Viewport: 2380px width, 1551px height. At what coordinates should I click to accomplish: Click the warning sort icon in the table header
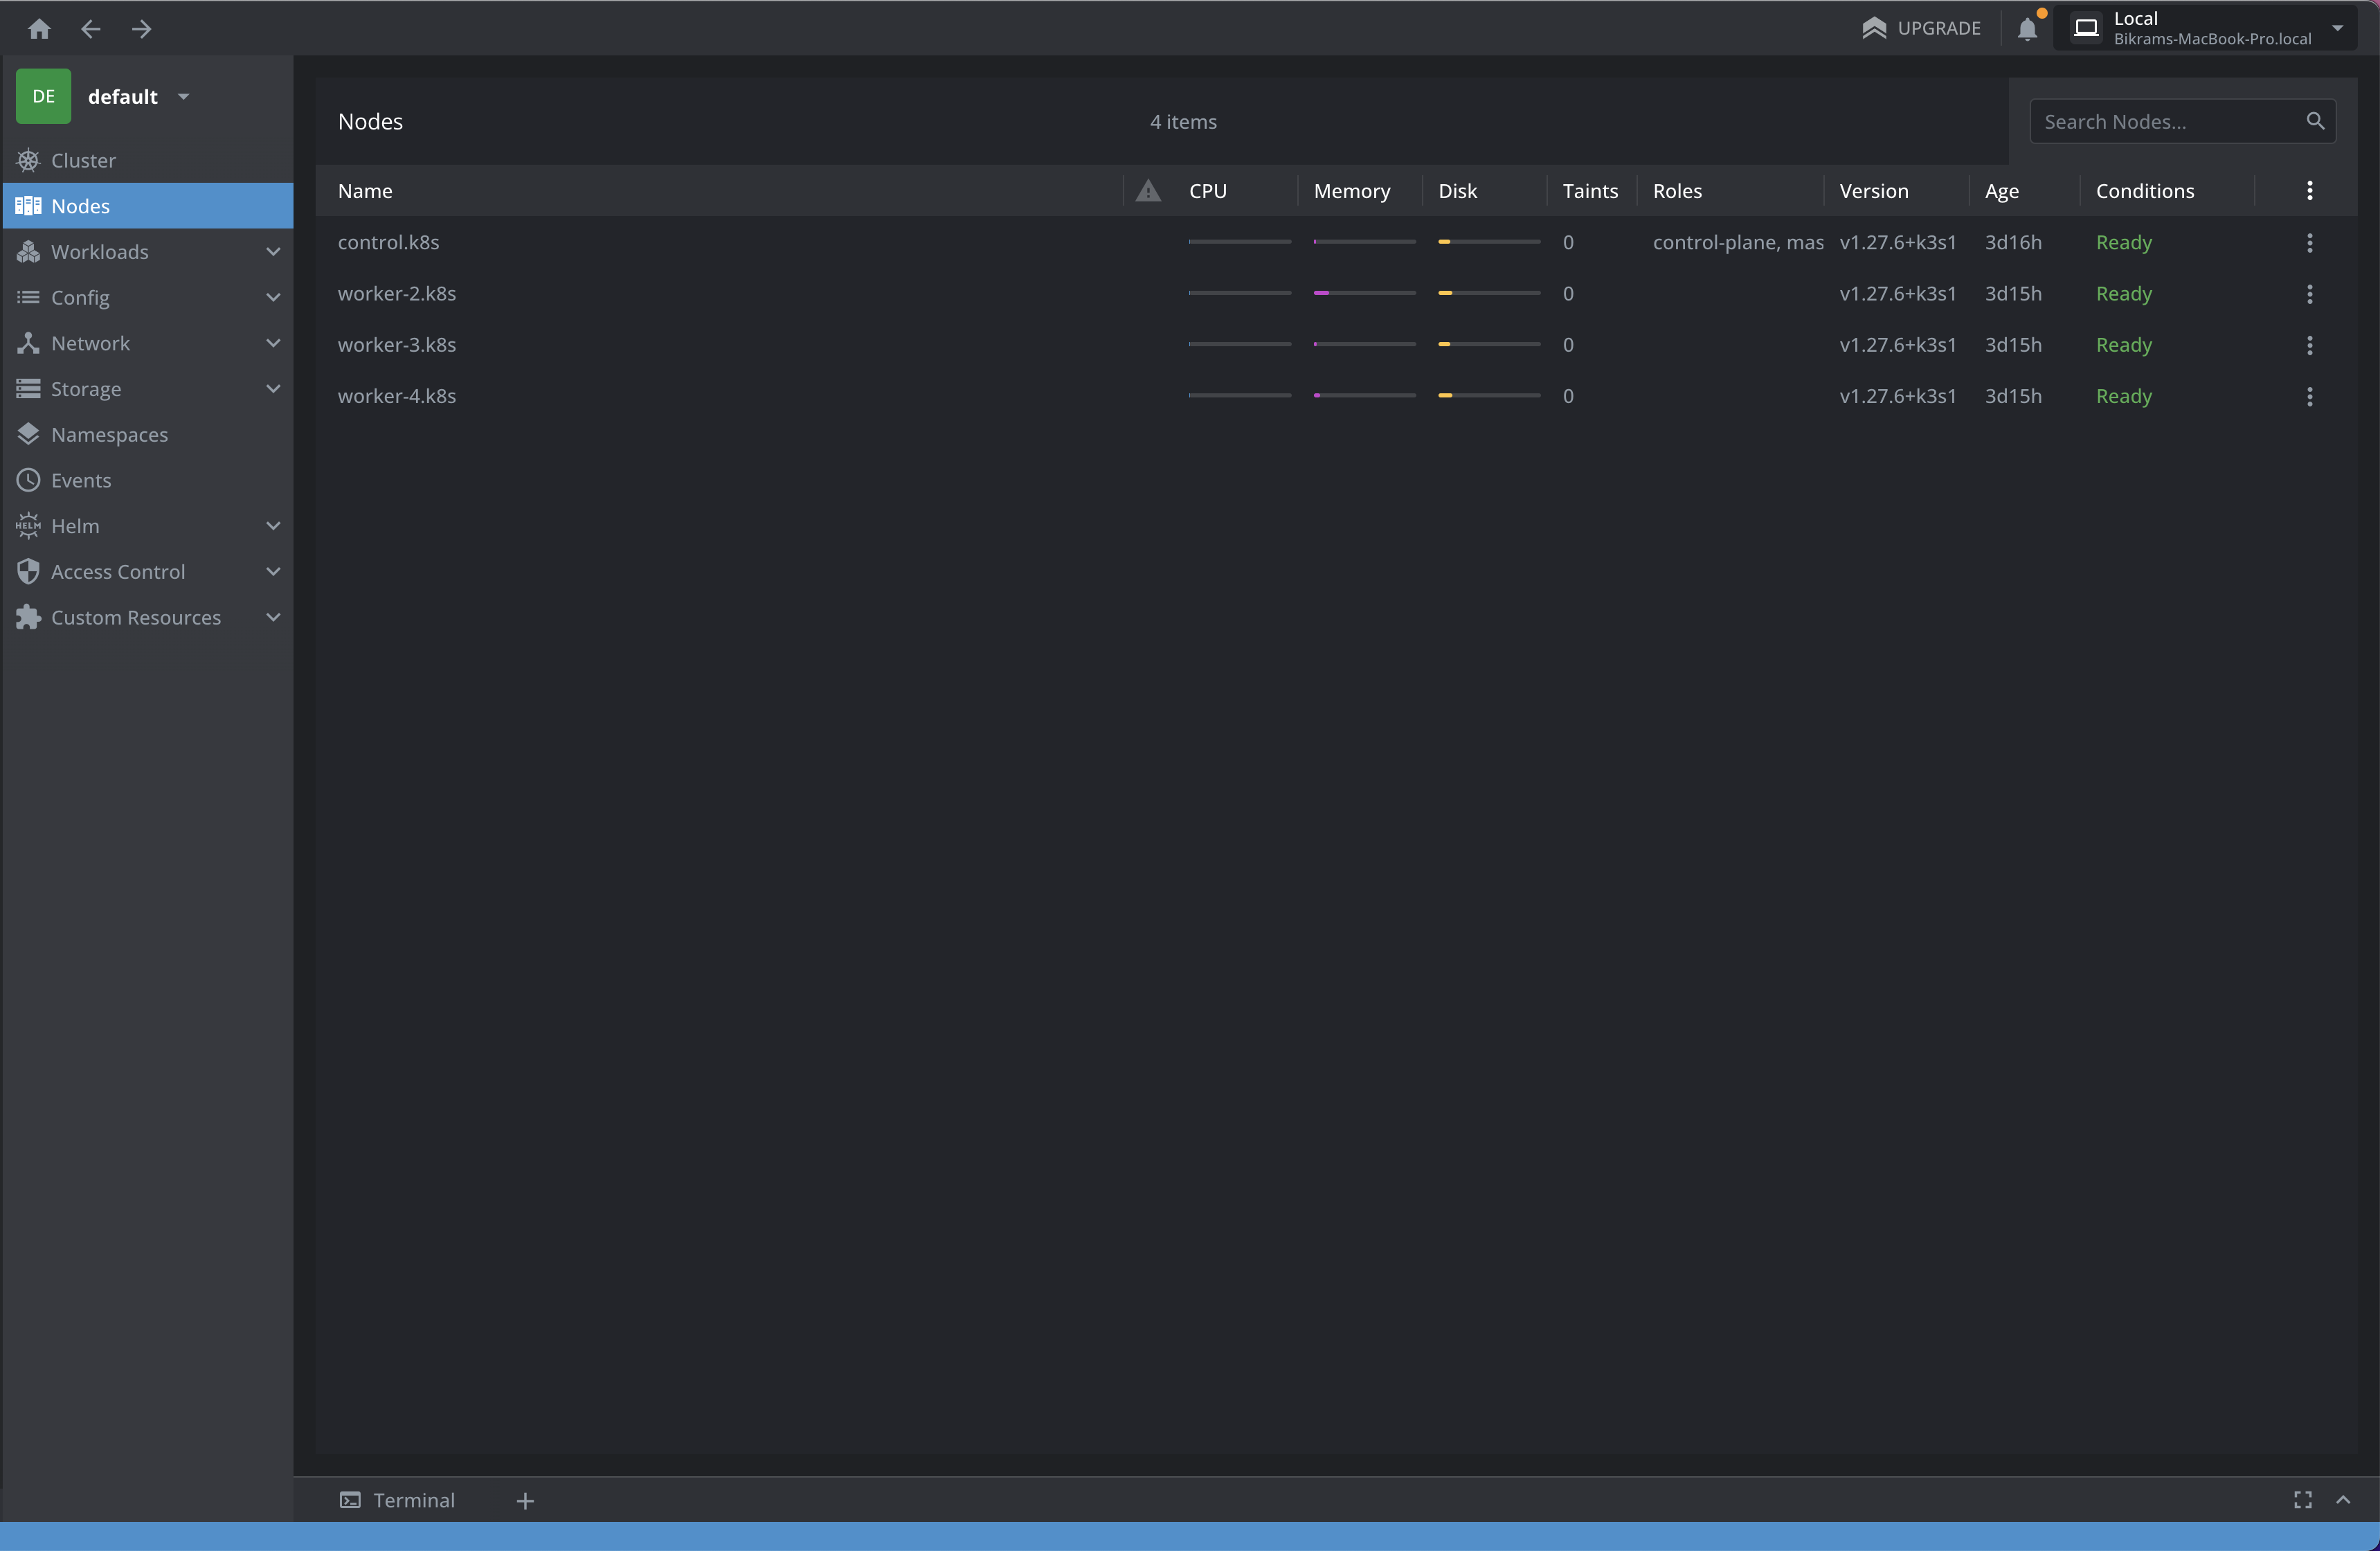point(1147,191)
